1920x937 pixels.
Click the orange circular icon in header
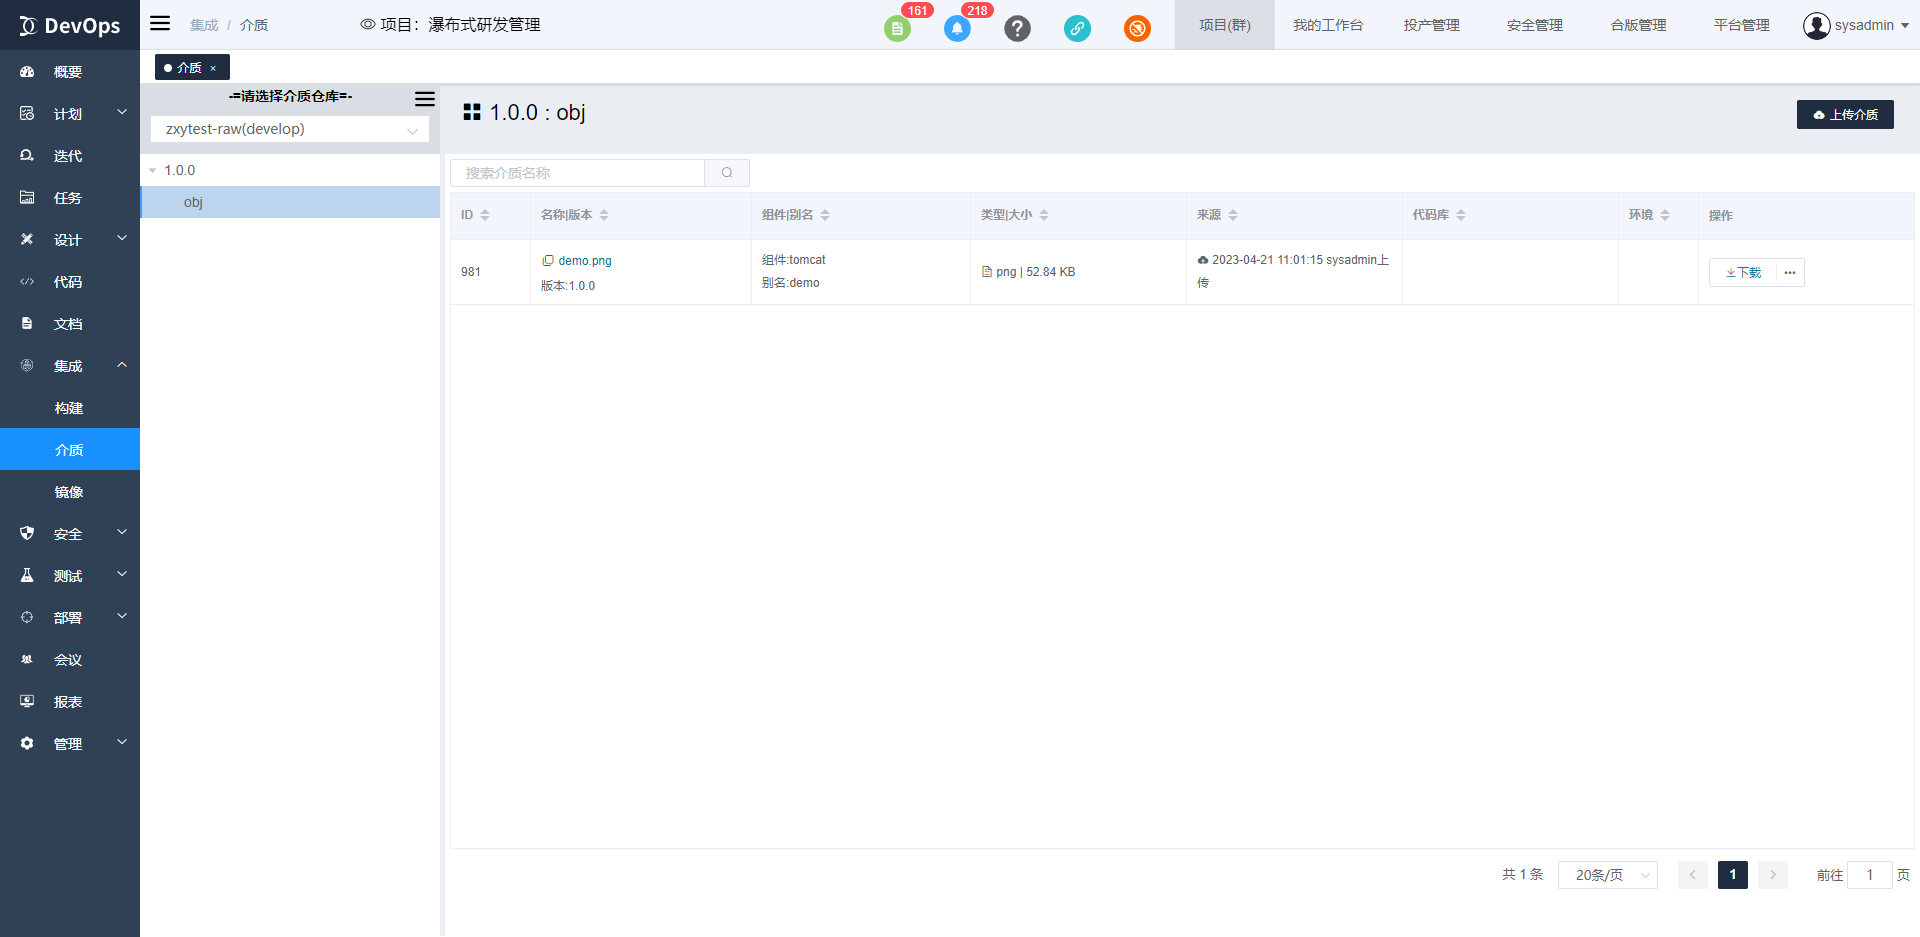click(1137, 28)
